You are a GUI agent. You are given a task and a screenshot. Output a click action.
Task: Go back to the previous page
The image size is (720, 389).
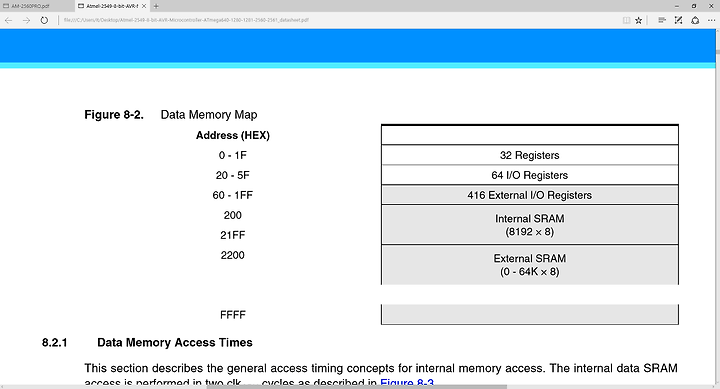click(8, 20)
